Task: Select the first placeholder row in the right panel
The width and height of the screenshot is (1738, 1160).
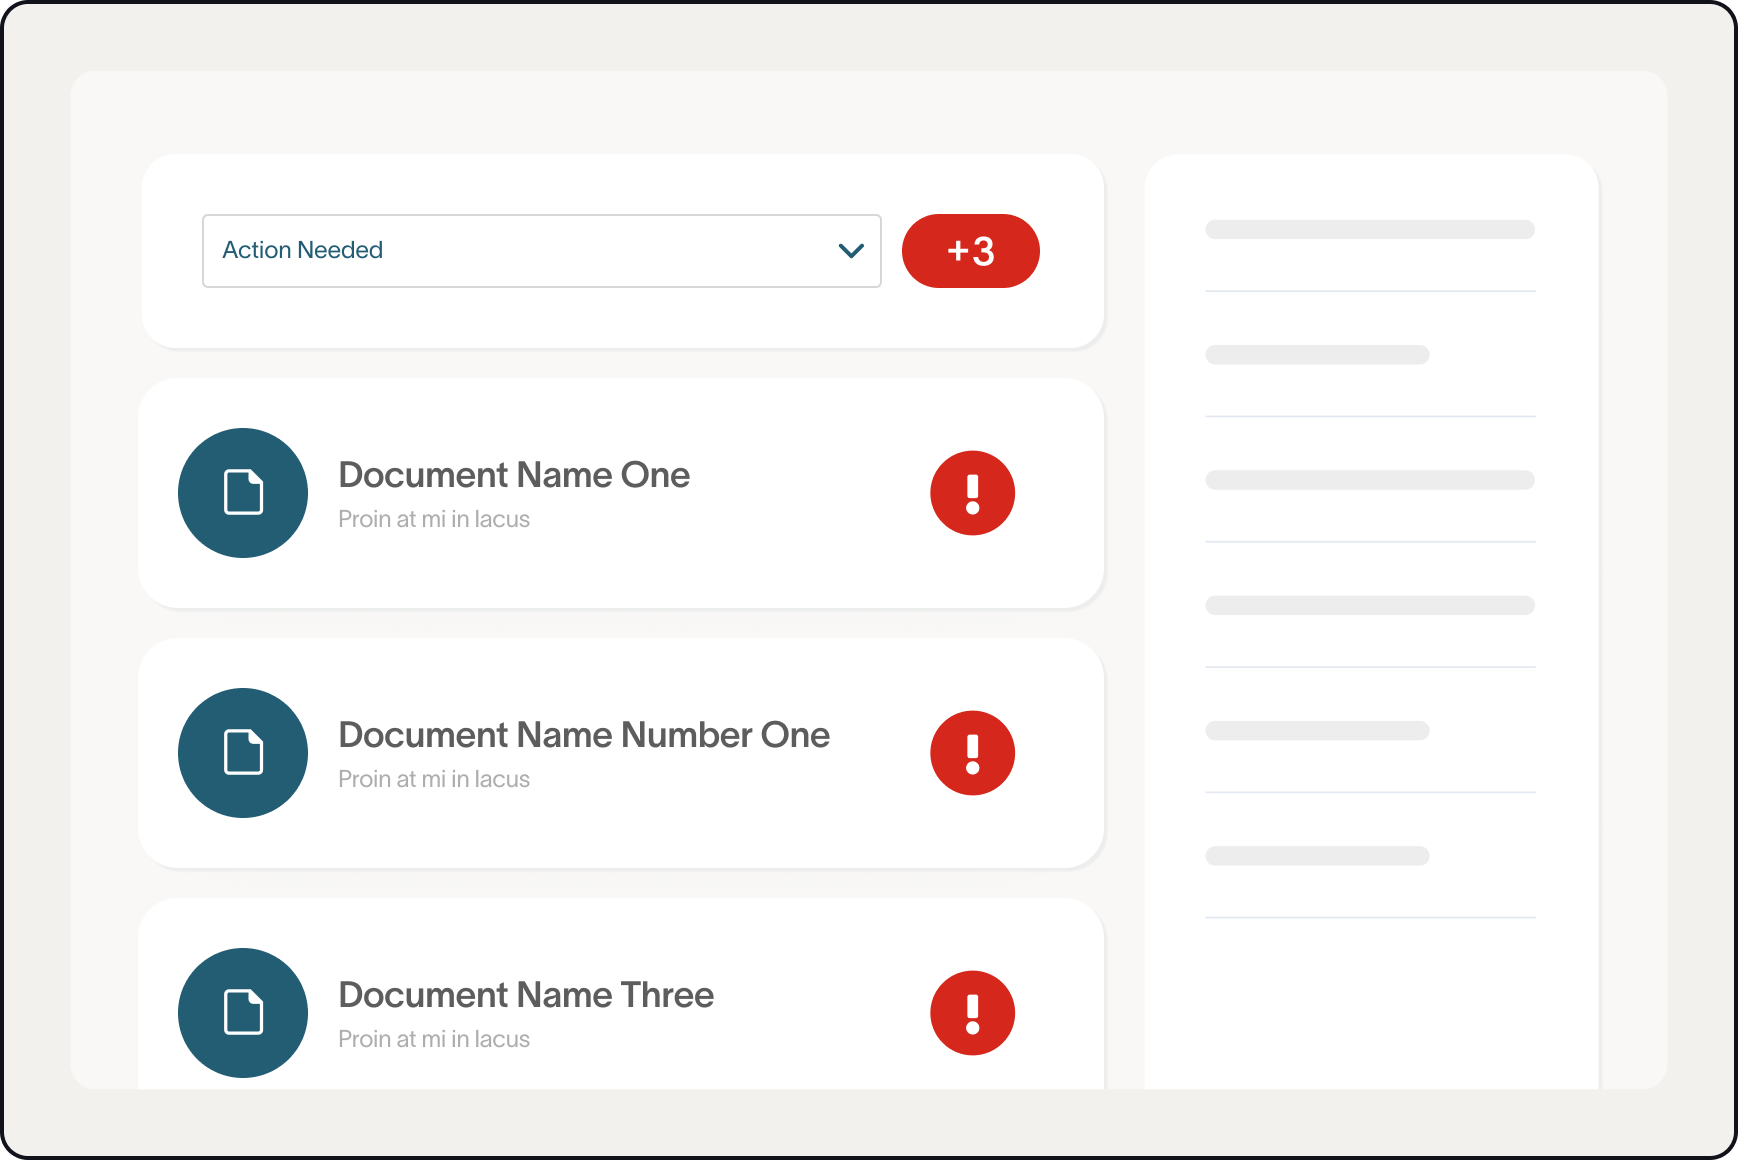Action: [1369, 230]
